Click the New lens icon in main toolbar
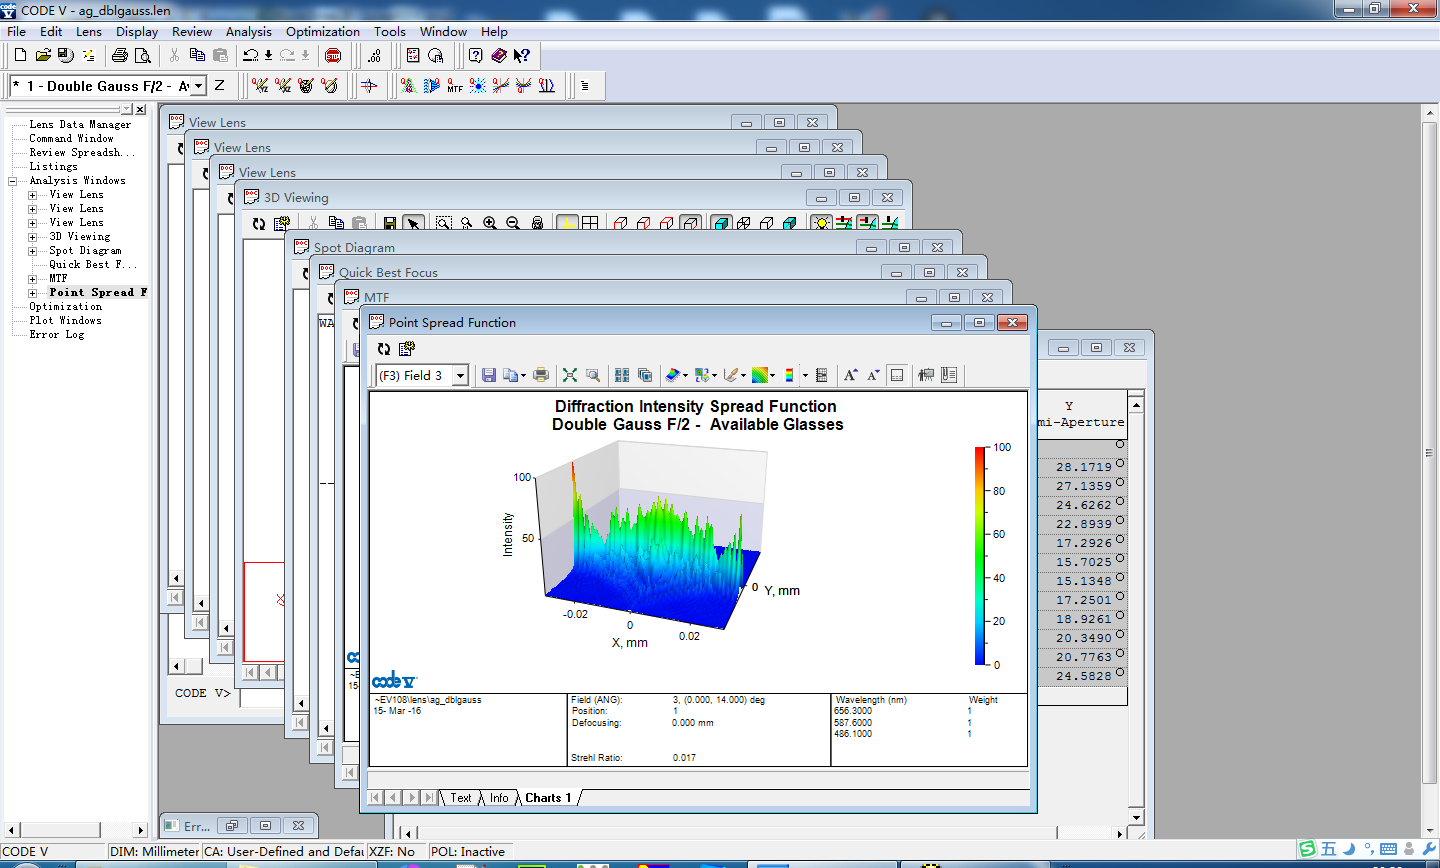The width and height of the screenshot is (1440, 868). pos(20,55)
